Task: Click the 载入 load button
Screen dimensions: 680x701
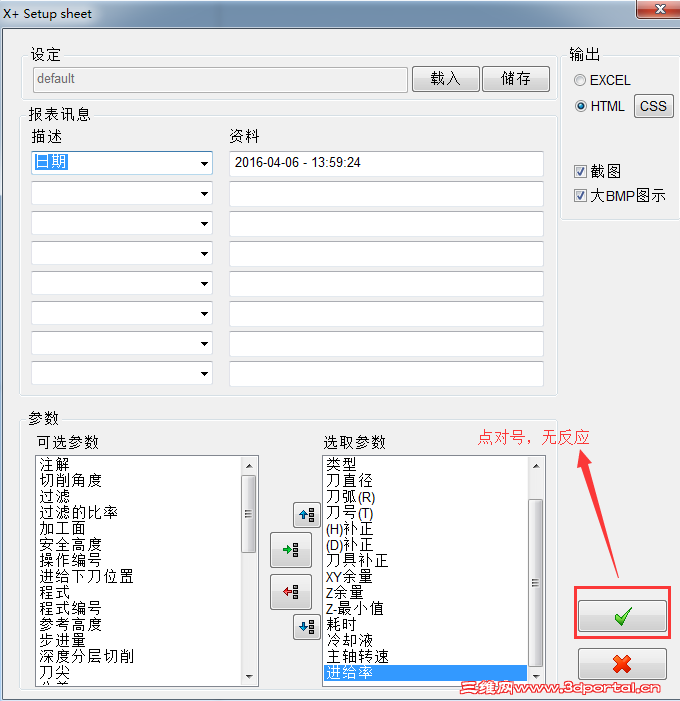Action: (446, 79)
